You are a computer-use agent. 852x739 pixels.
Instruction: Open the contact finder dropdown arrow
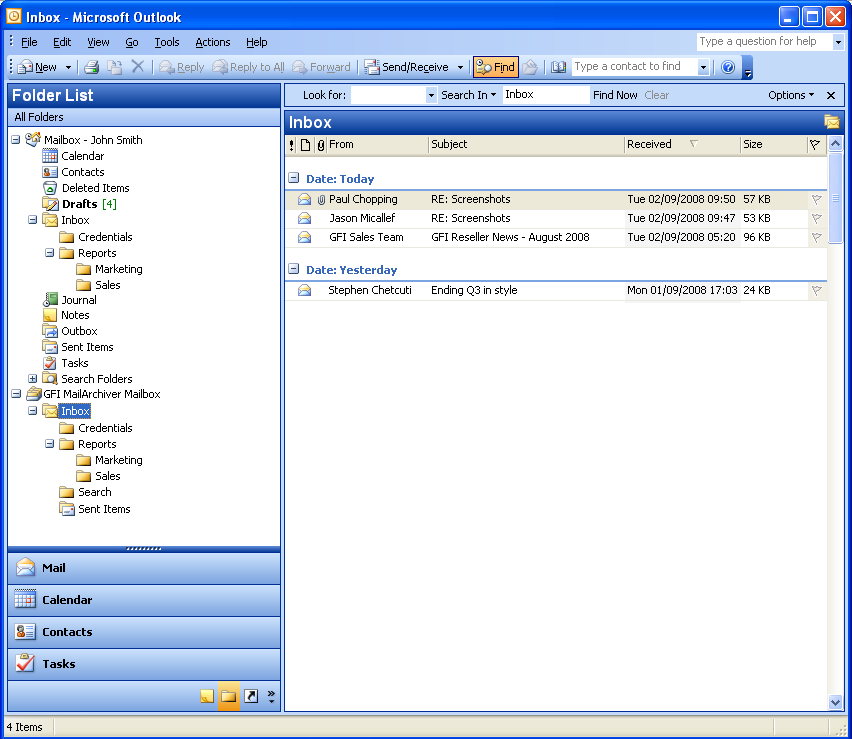click(704, 67)
